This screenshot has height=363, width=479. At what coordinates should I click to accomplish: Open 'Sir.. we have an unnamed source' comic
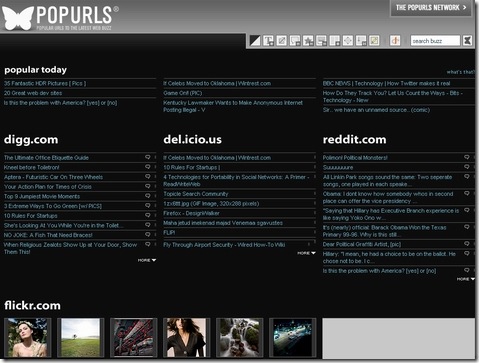point(376,110)
